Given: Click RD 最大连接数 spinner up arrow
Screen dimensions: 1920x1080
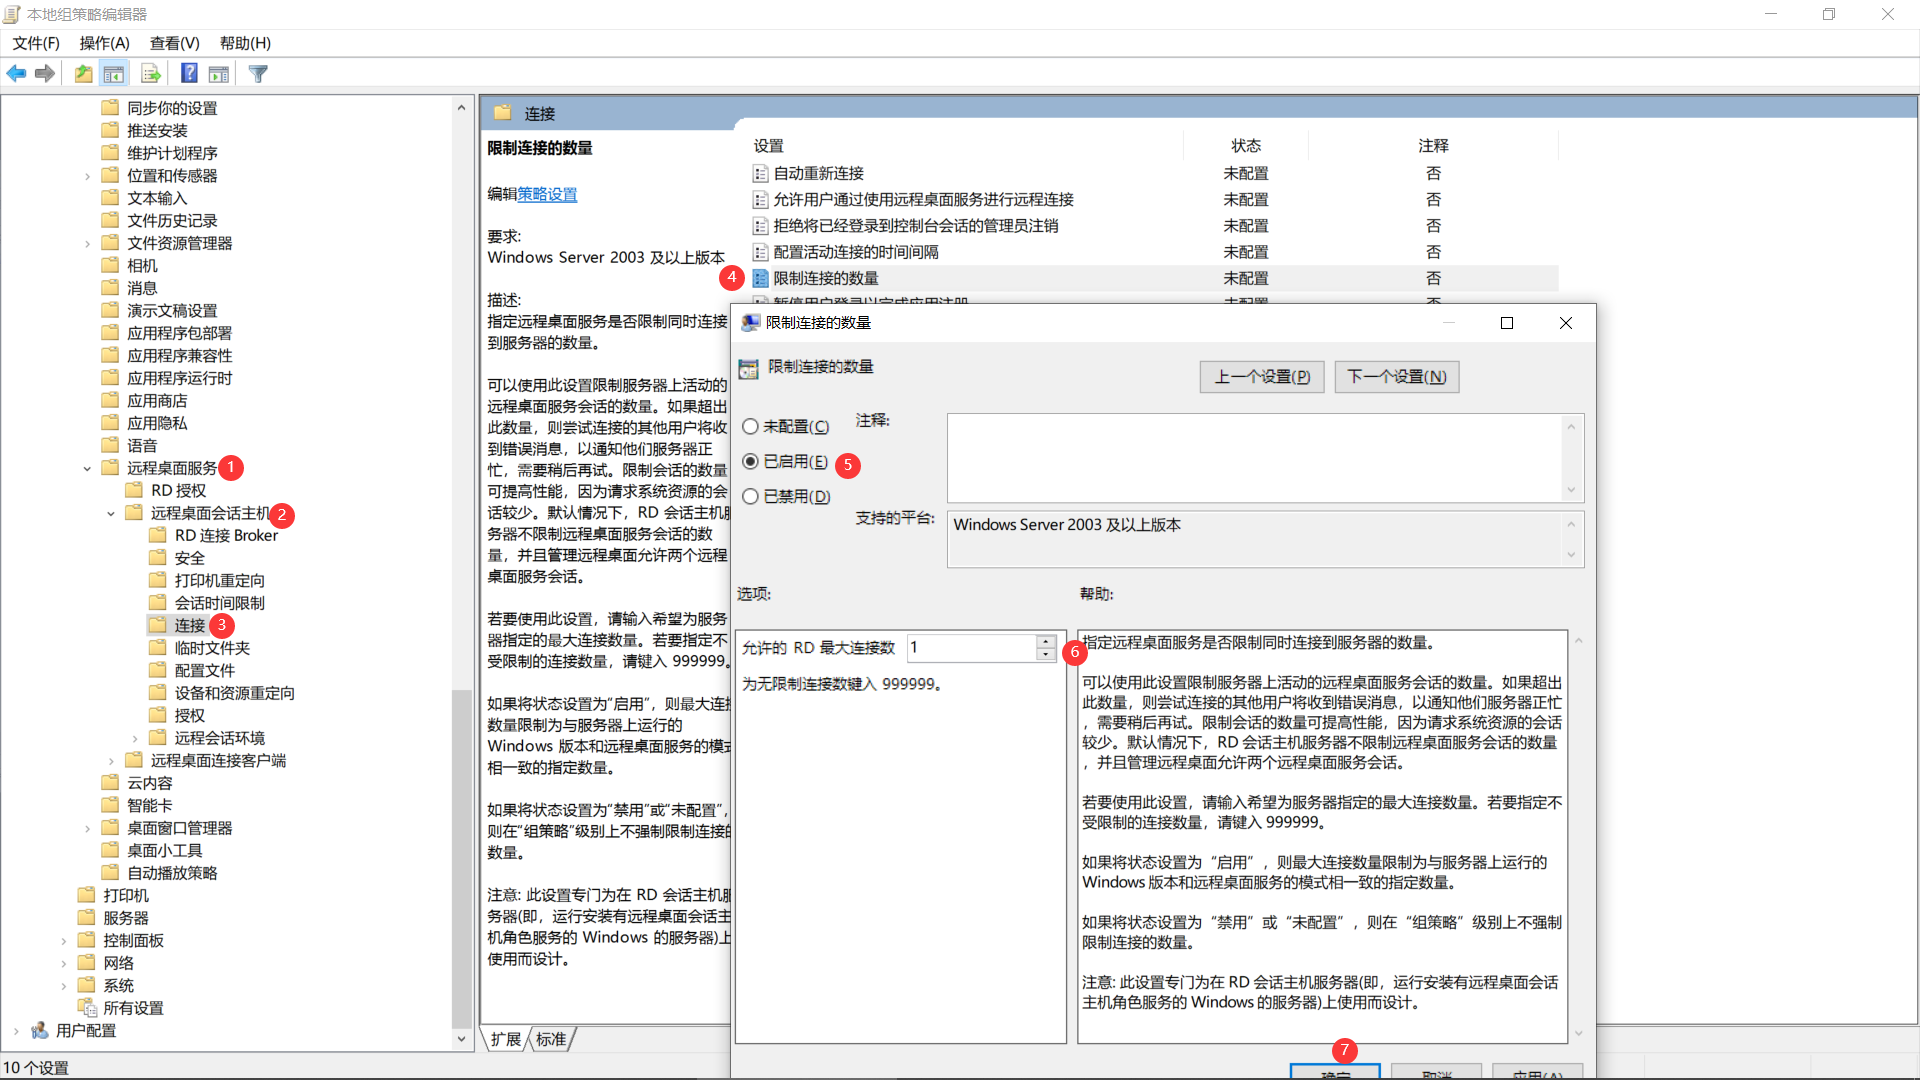Looking at the screenshot, I should (1046, 641).
